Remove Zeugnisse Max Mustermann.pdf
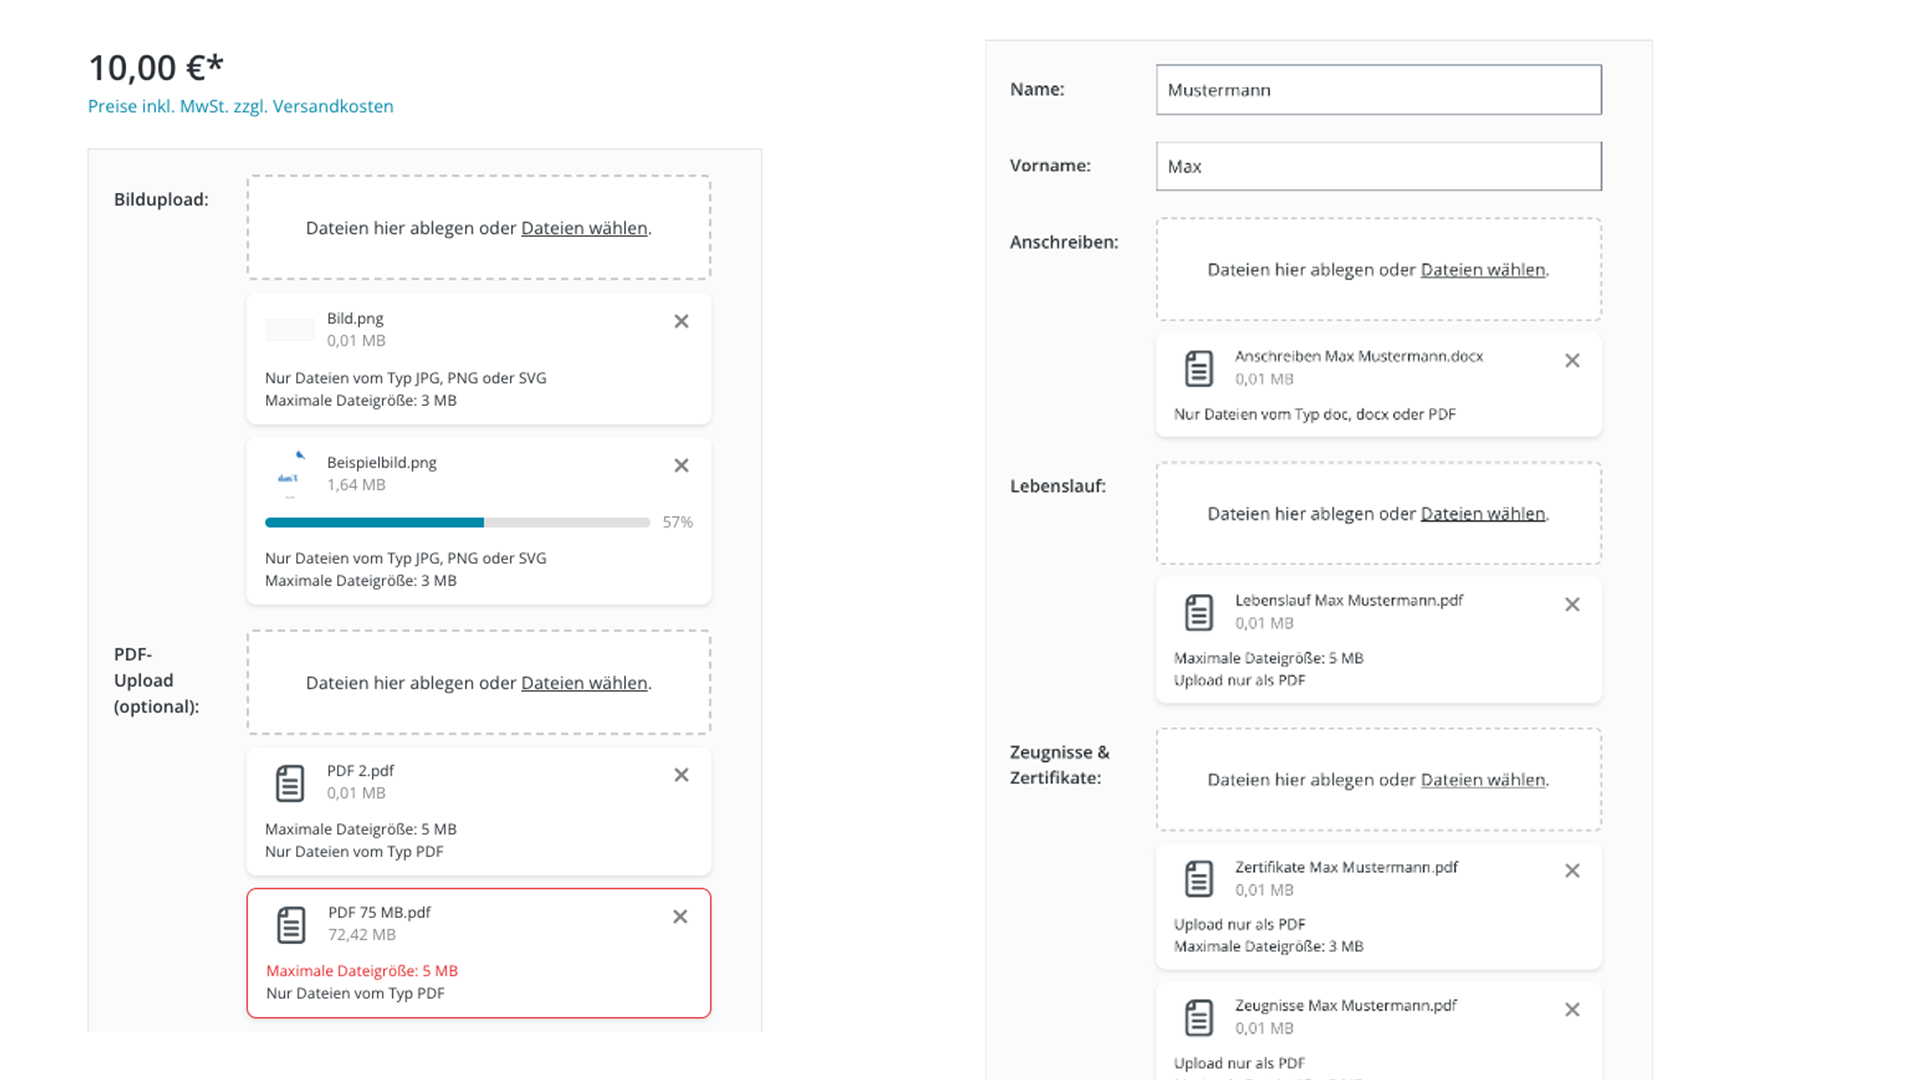Screen dimensions: 1920x1080 tap(1572, 1010)
